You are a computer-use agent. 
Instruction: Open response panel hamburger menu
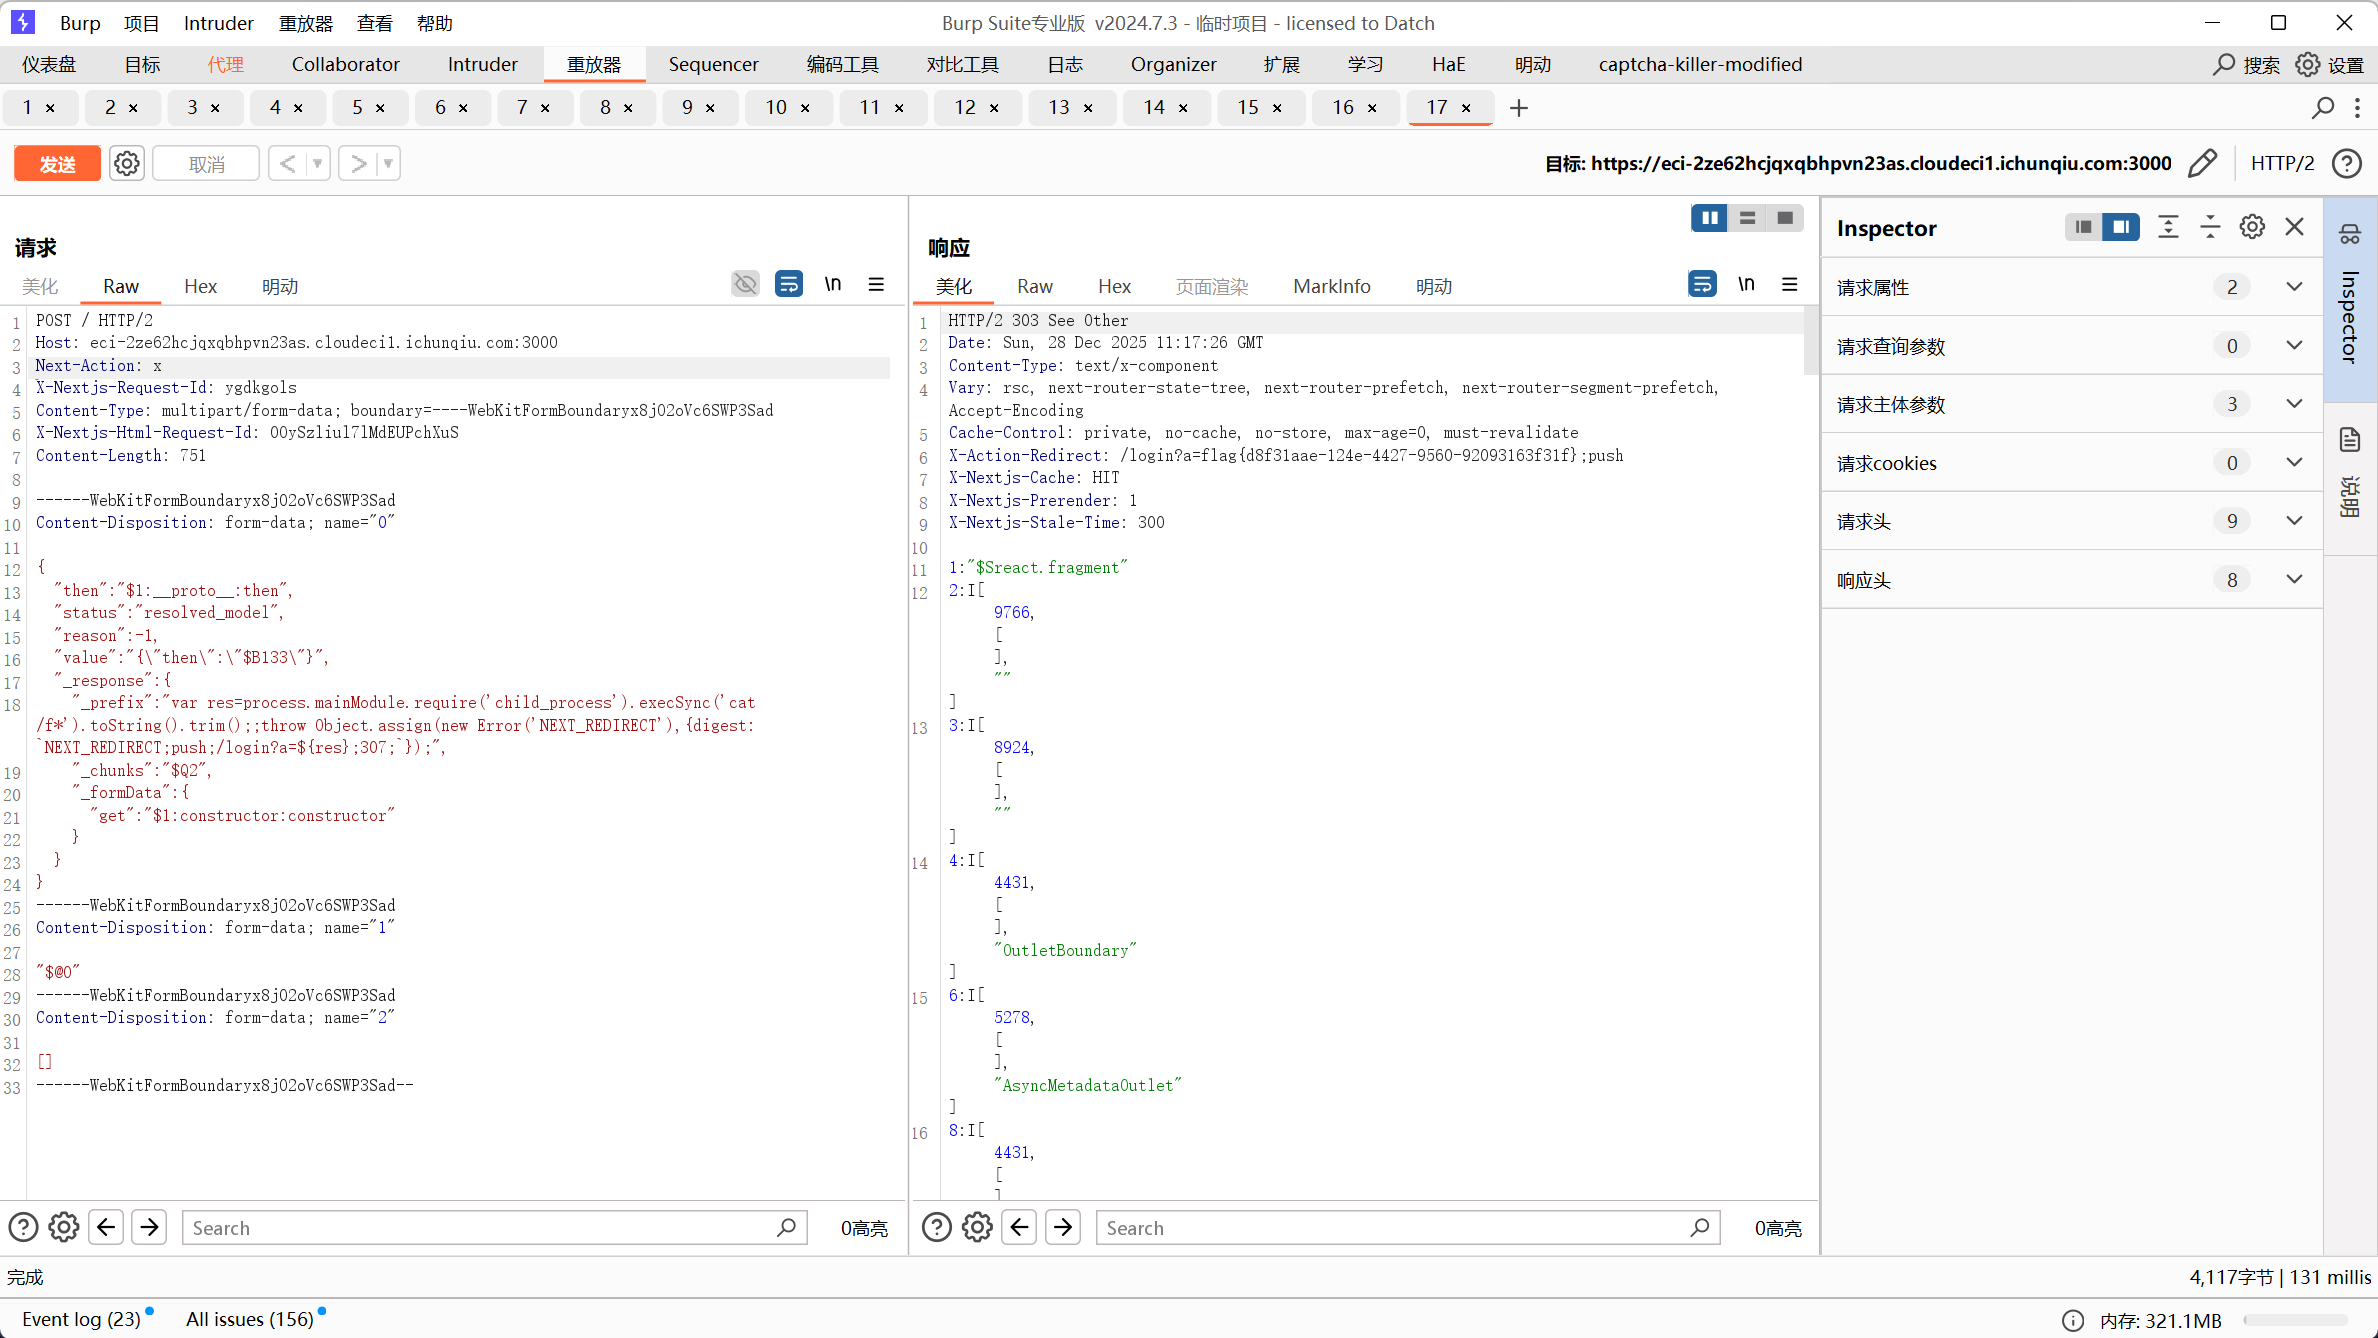point(1790,285)
